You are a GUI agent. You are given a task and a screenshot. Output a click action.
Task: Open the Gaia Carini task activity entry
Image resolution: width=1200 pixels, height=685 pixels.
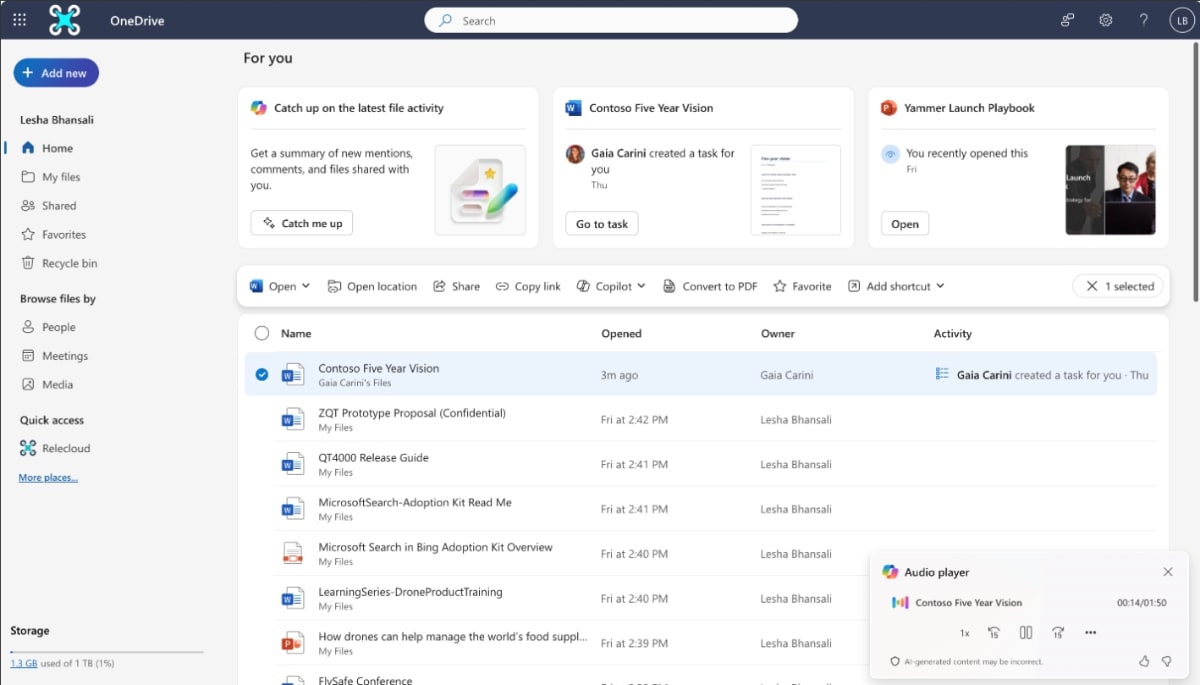pos(1041,375)
